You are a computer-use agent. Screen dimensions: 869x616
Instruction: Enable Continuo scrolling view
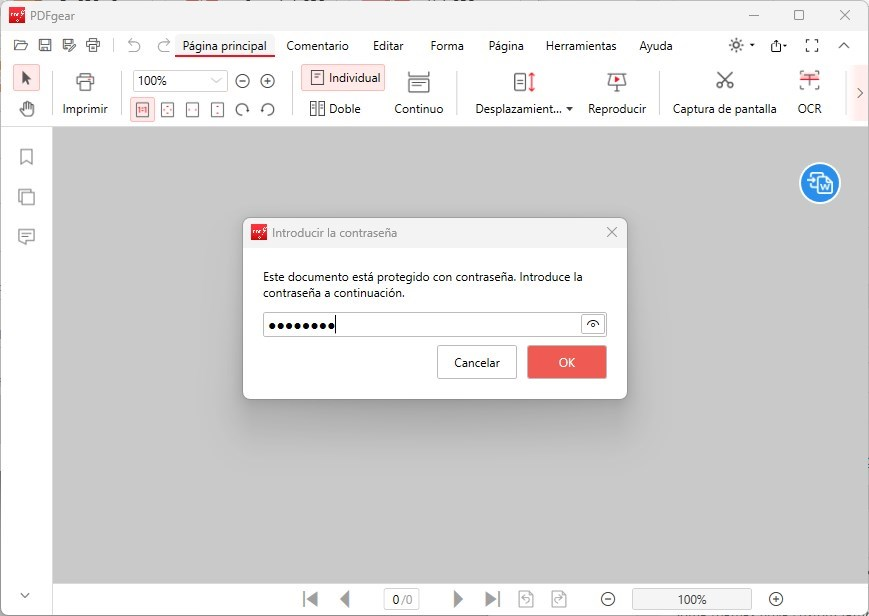(418, 93)
